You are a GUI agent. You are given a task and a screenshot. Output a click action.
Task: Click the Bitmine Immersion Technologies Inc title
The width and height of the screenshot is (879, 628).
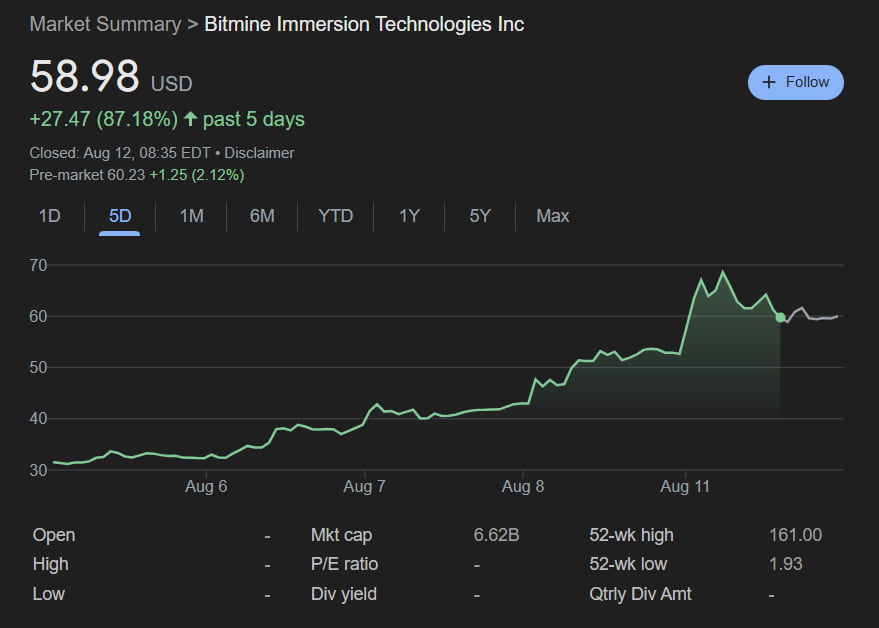(x=364, y=24)
